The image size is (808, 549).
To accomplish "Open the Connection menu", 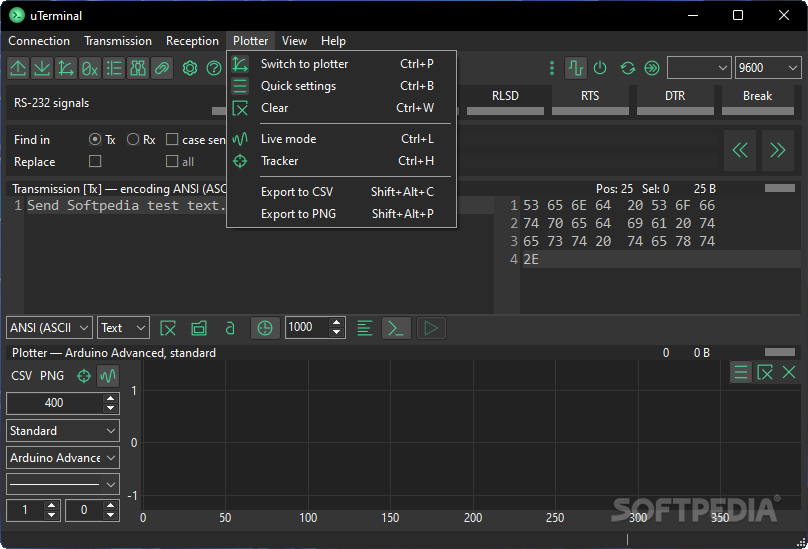I will pyautogui.click(x=39, y=41).
